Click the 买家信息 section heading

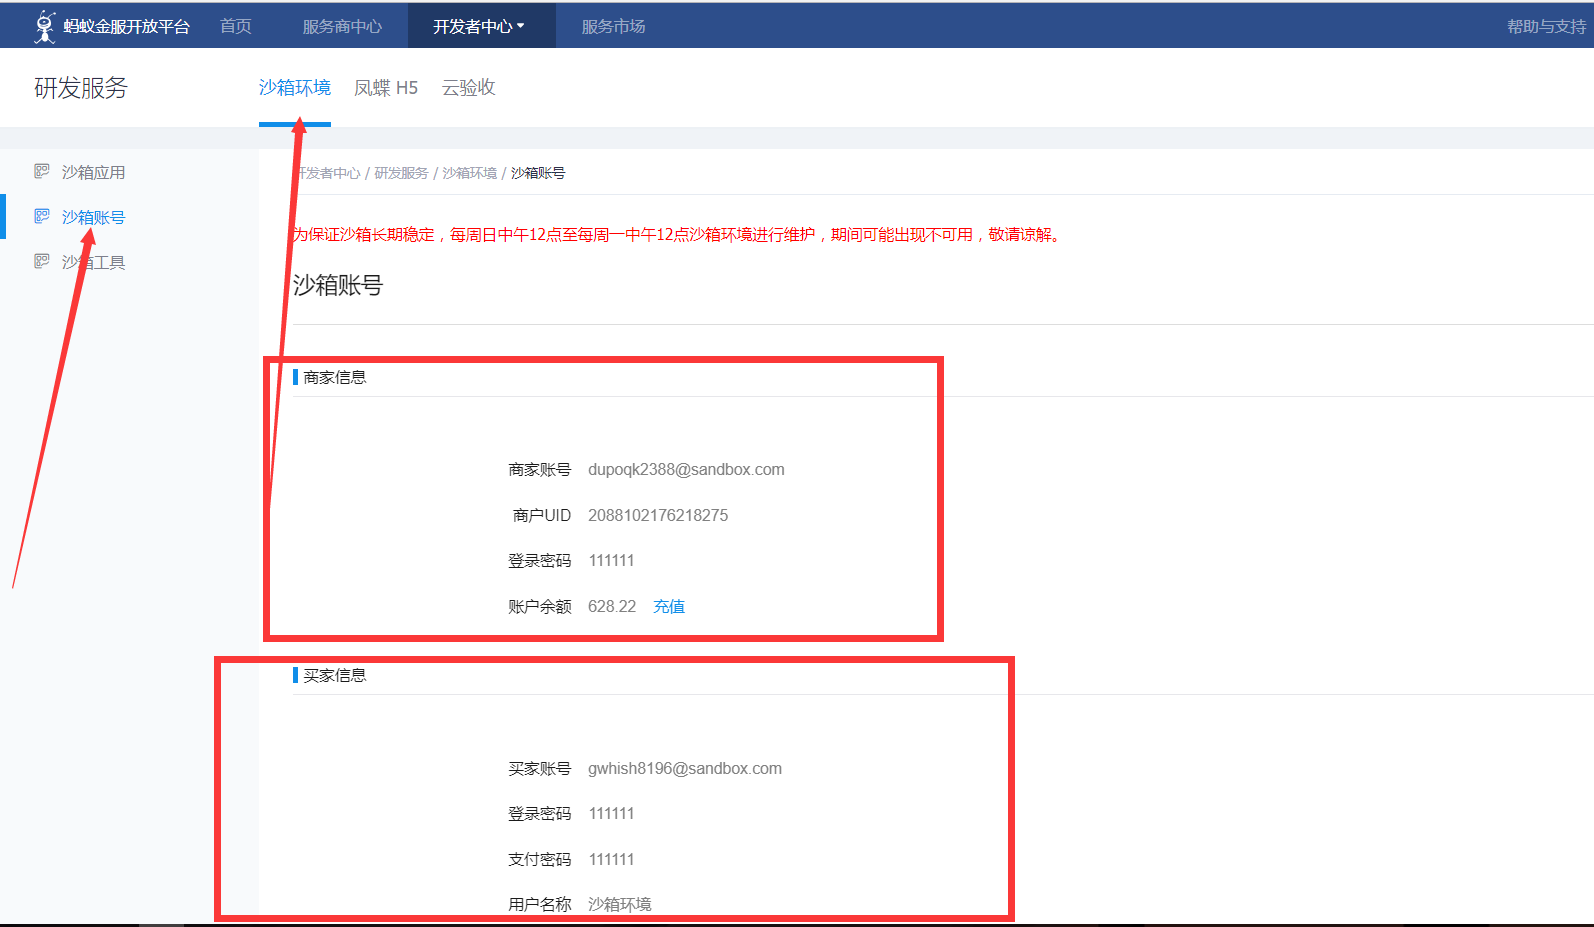[x=335, y=675]
